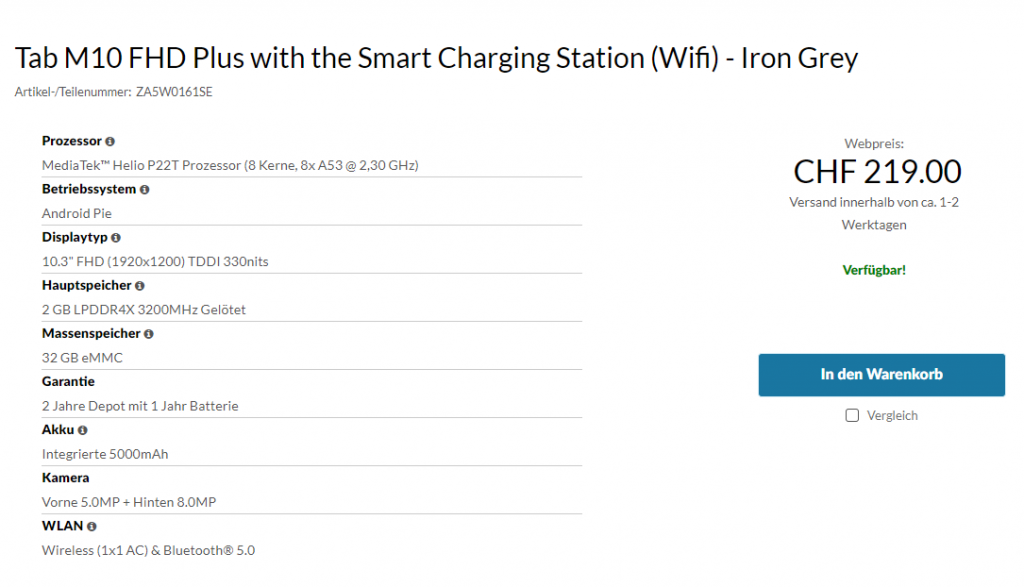Click the In den Warenkorb button
Screen dimensions: 1024x587
pyautogui.click(x=881, y=375)
